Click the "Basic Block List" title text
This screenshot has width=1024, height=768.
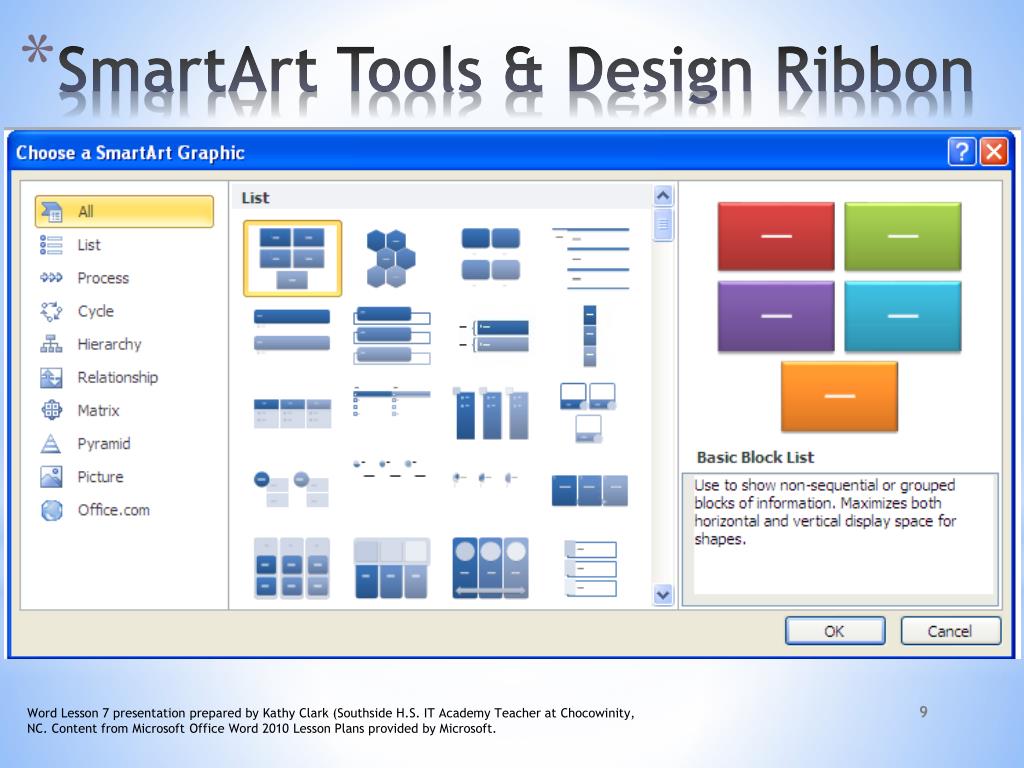[x=755, y=457]
